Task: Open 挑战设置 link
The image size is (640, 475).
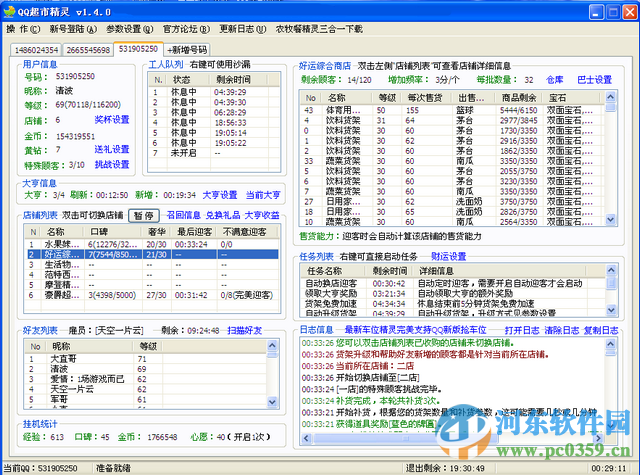Action: pyautogui.click(x=112, y=164)
